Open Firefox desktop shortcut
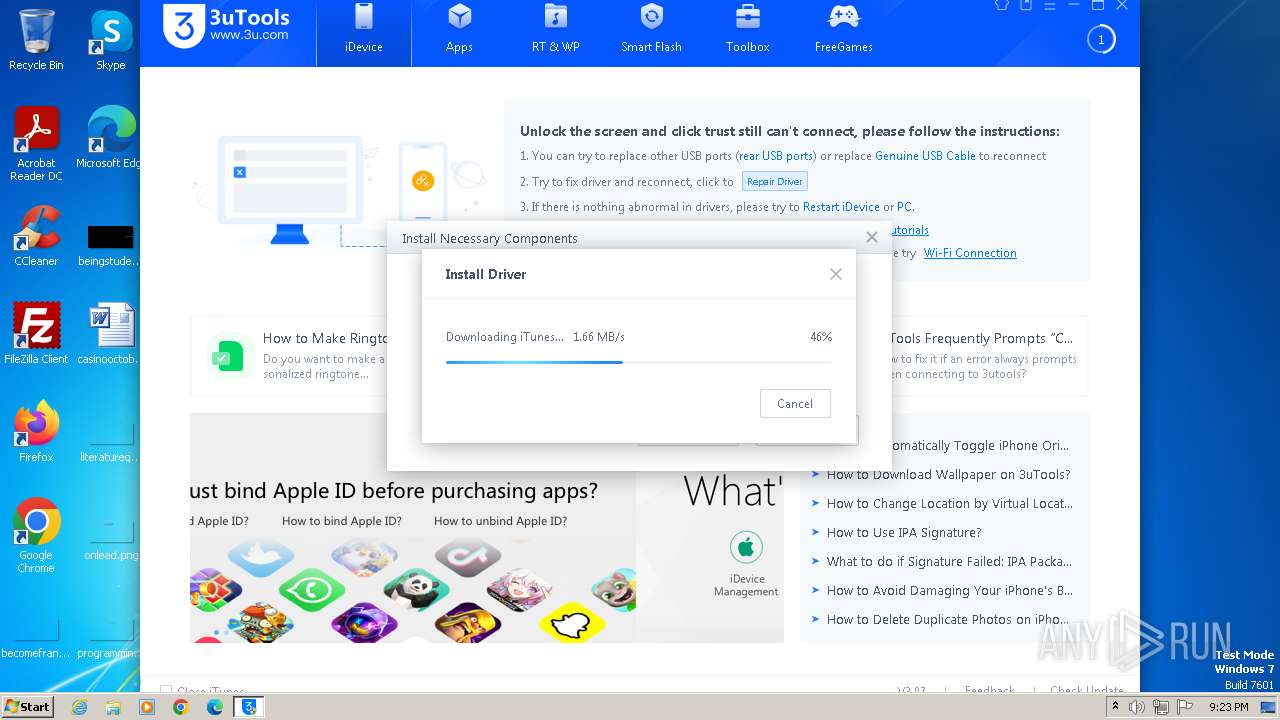 [x=36, y=432]
